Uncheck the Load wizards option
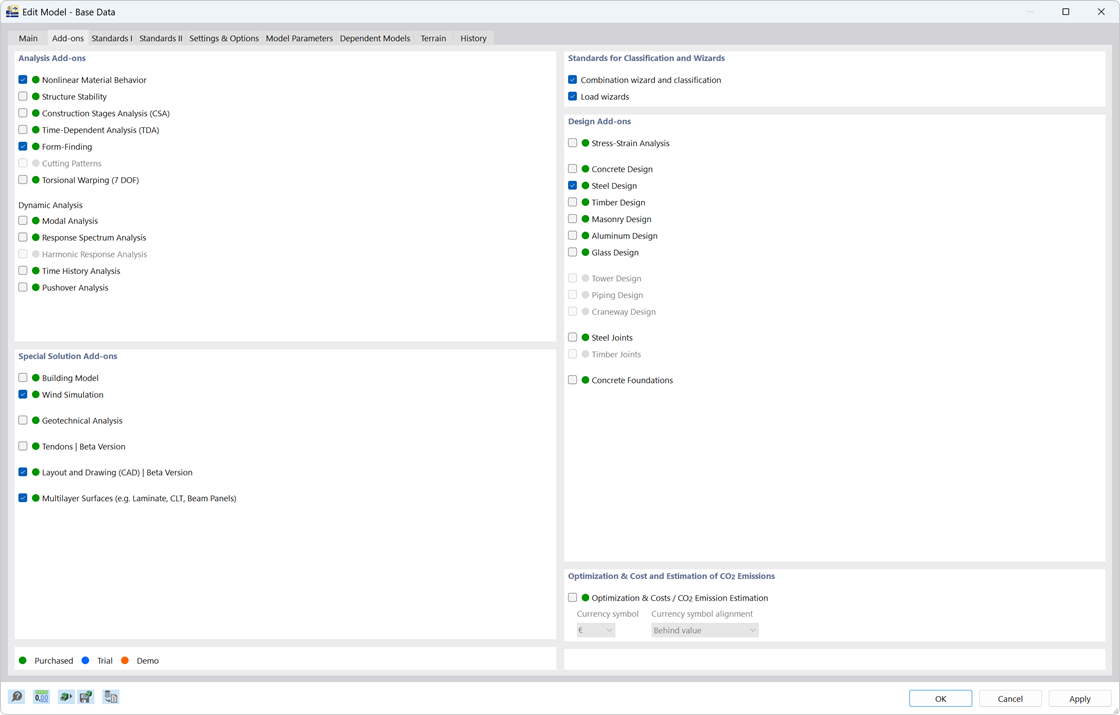Viewport: 1120px width, 715px height. [x=572, y=96]
